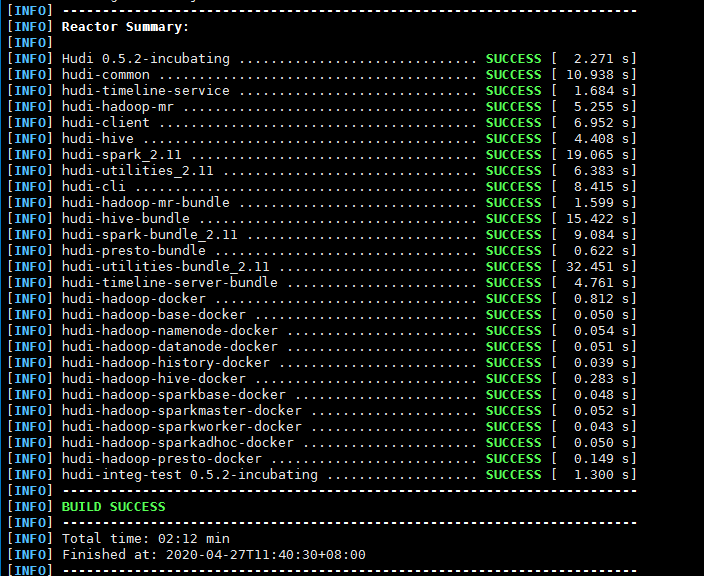Click the 'hudi-hadoop-namenode-docker' module name
This screenshot has width=704, height=576.
coord(170,331)
